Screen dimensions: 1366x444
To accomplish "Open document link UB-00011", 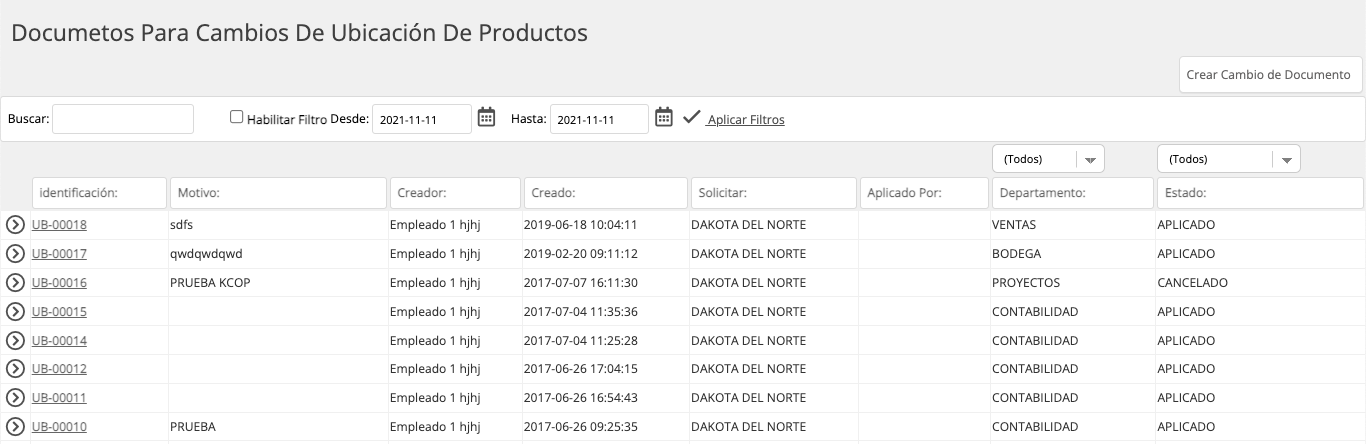I will click(59, 398).
